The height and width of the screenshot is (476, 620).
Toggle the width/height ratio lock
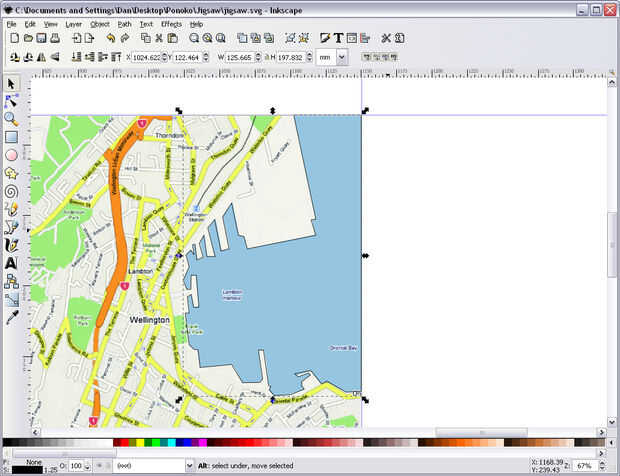267,57
